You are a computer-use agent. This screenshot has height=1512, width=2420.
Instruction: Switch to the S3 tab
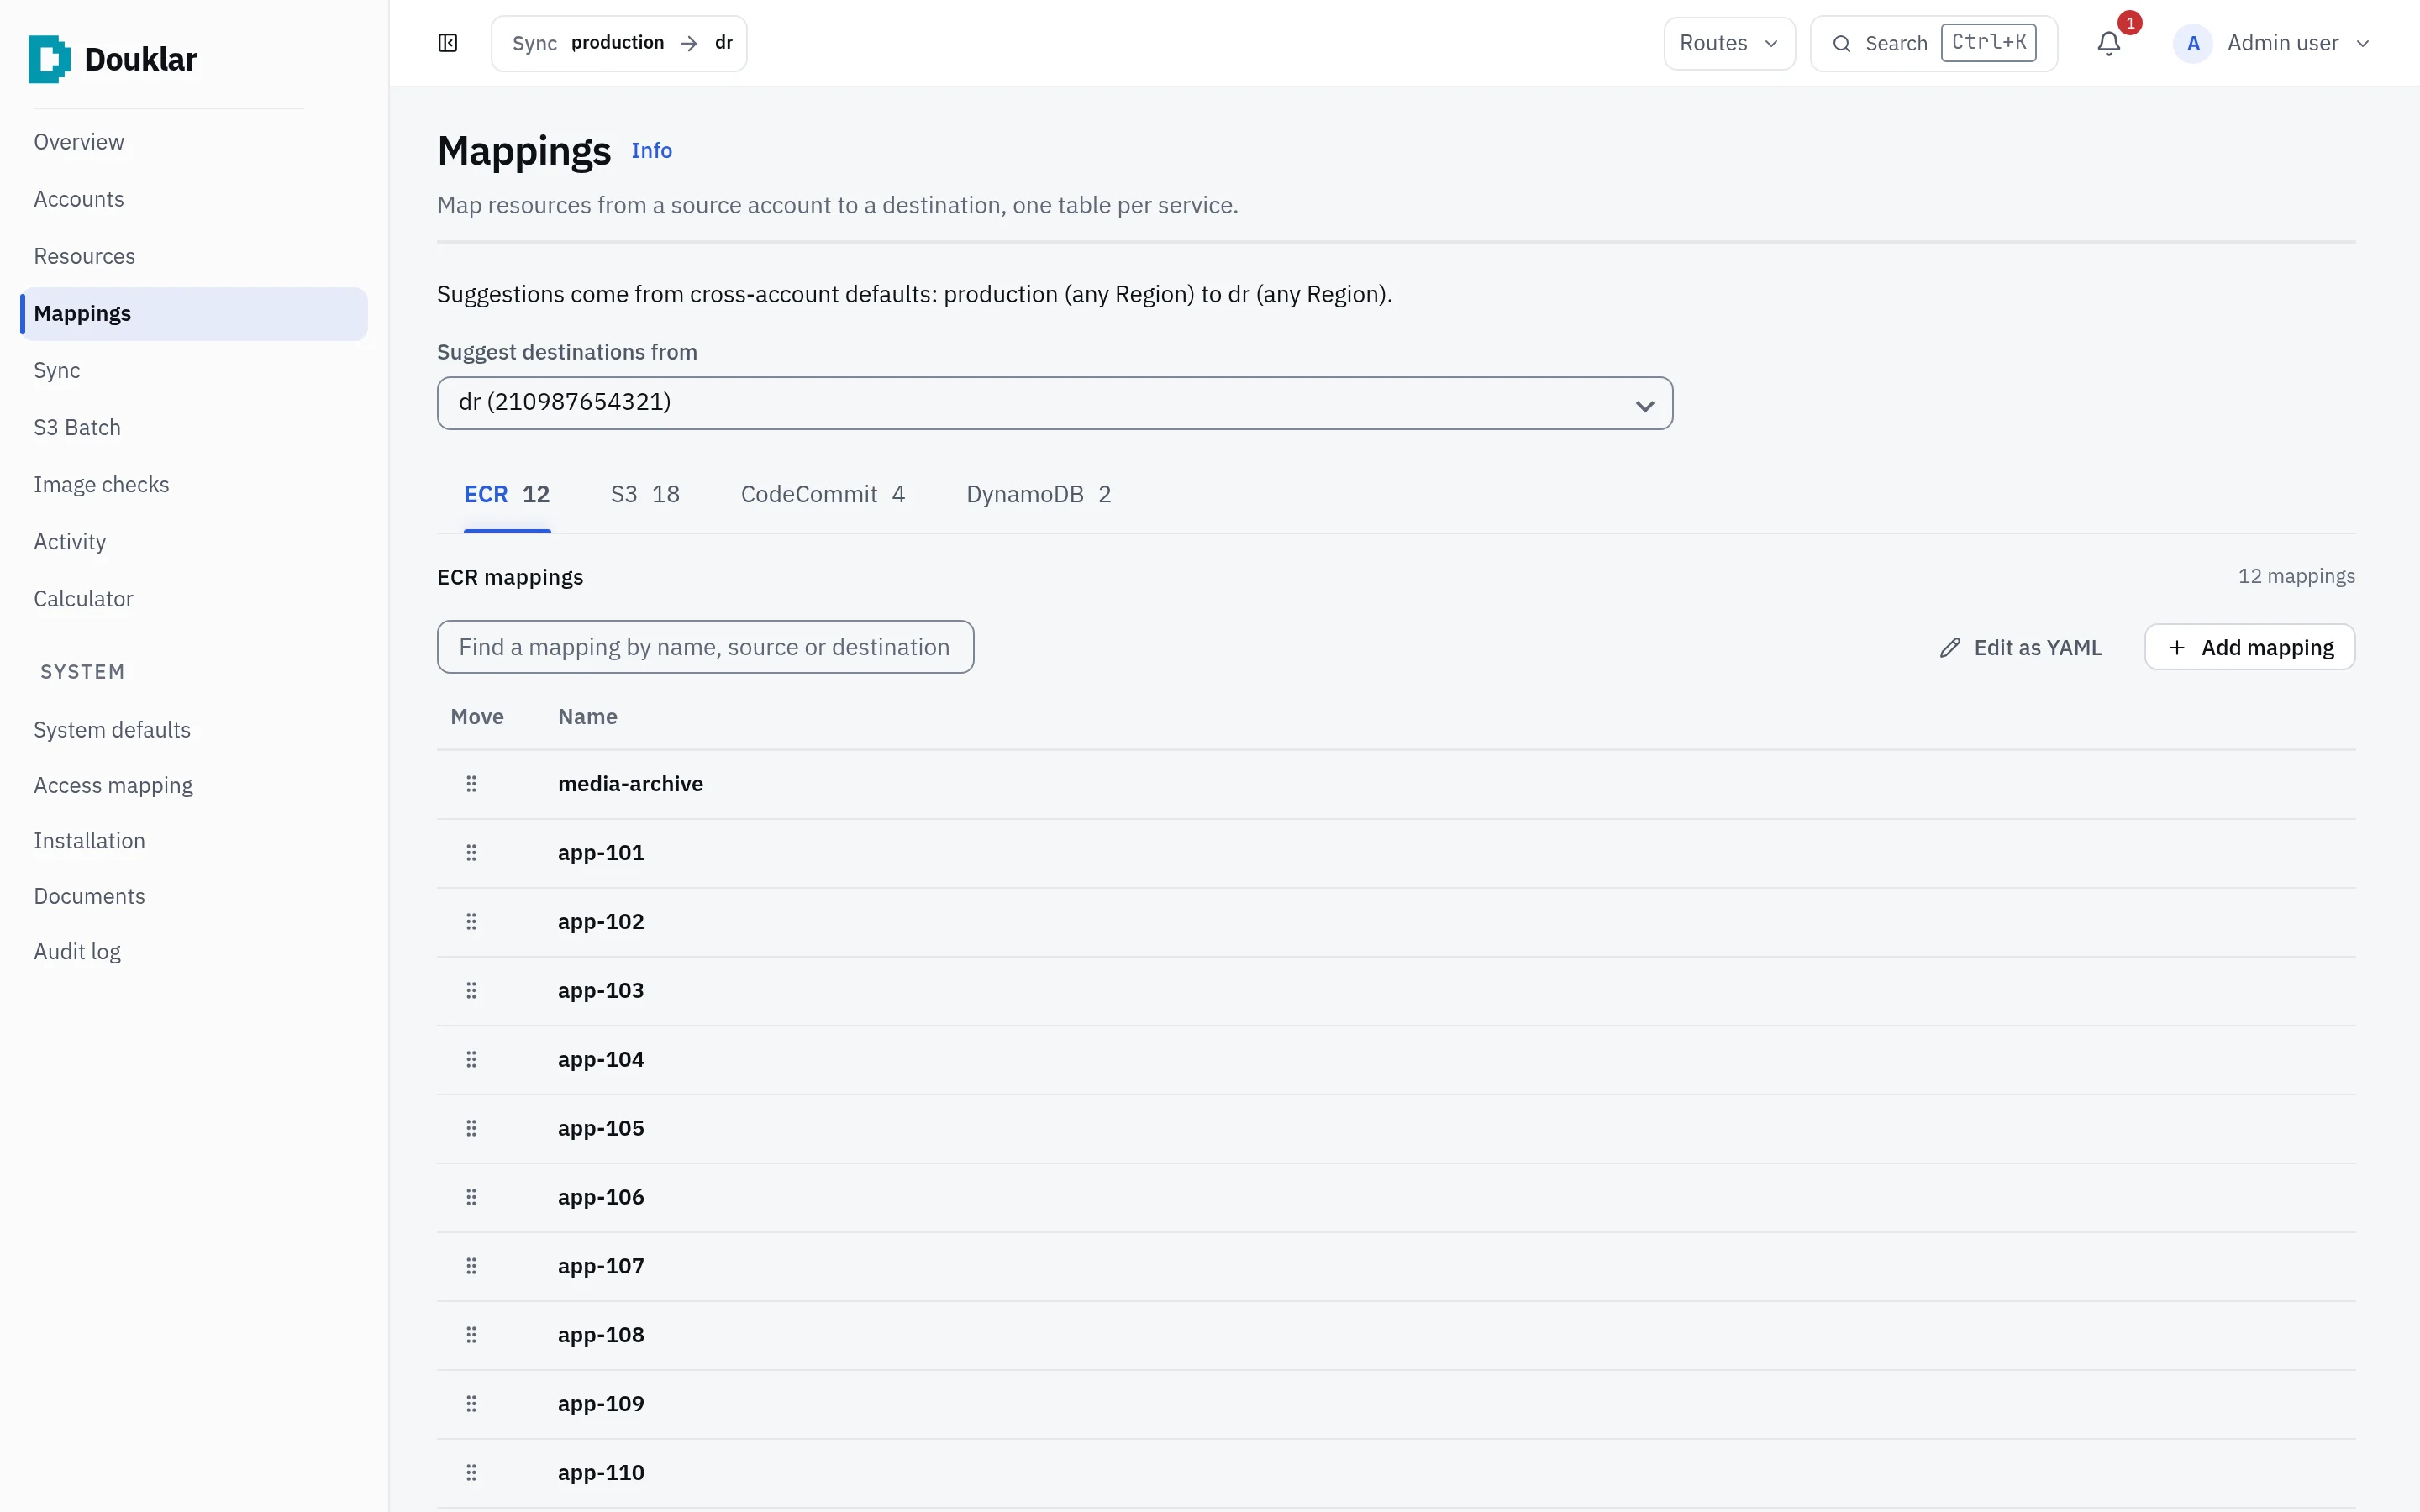point(645,495)
